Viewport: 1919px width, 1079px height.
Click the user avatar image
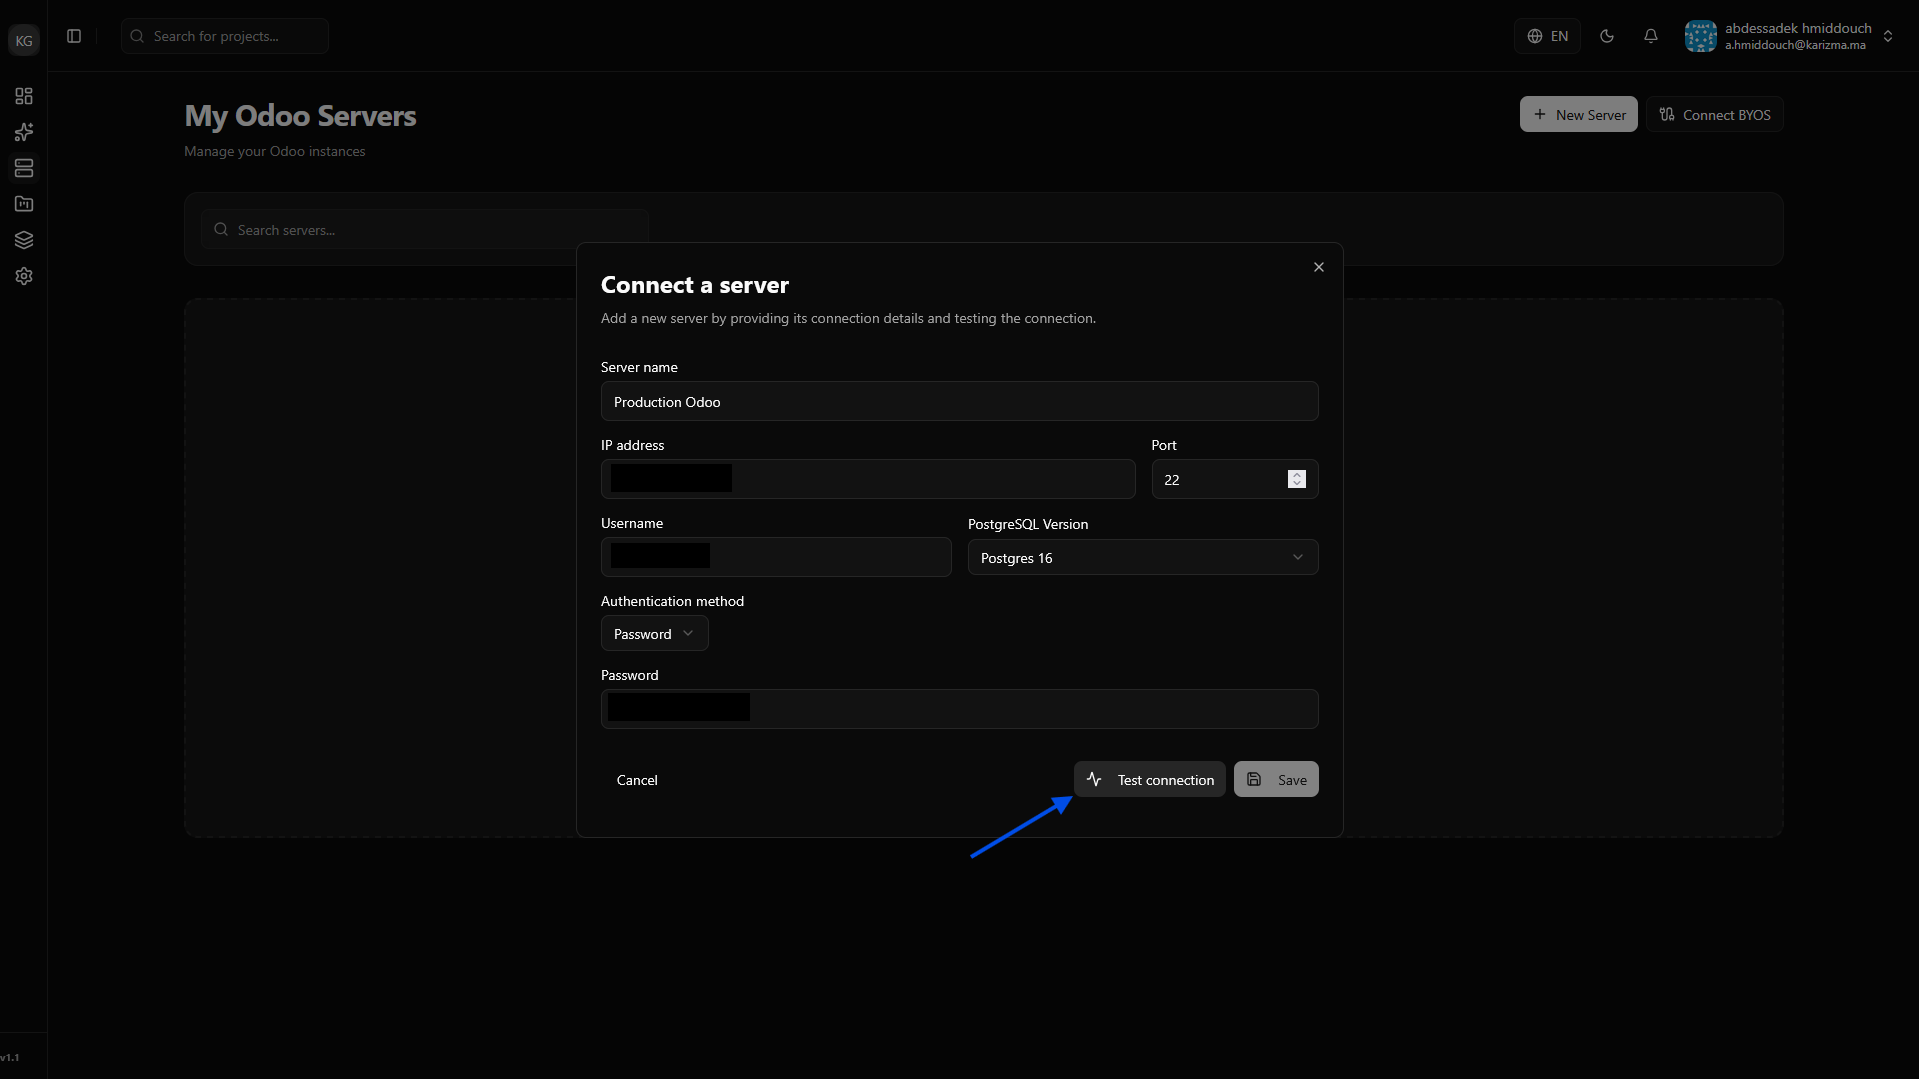[1701, 36]
